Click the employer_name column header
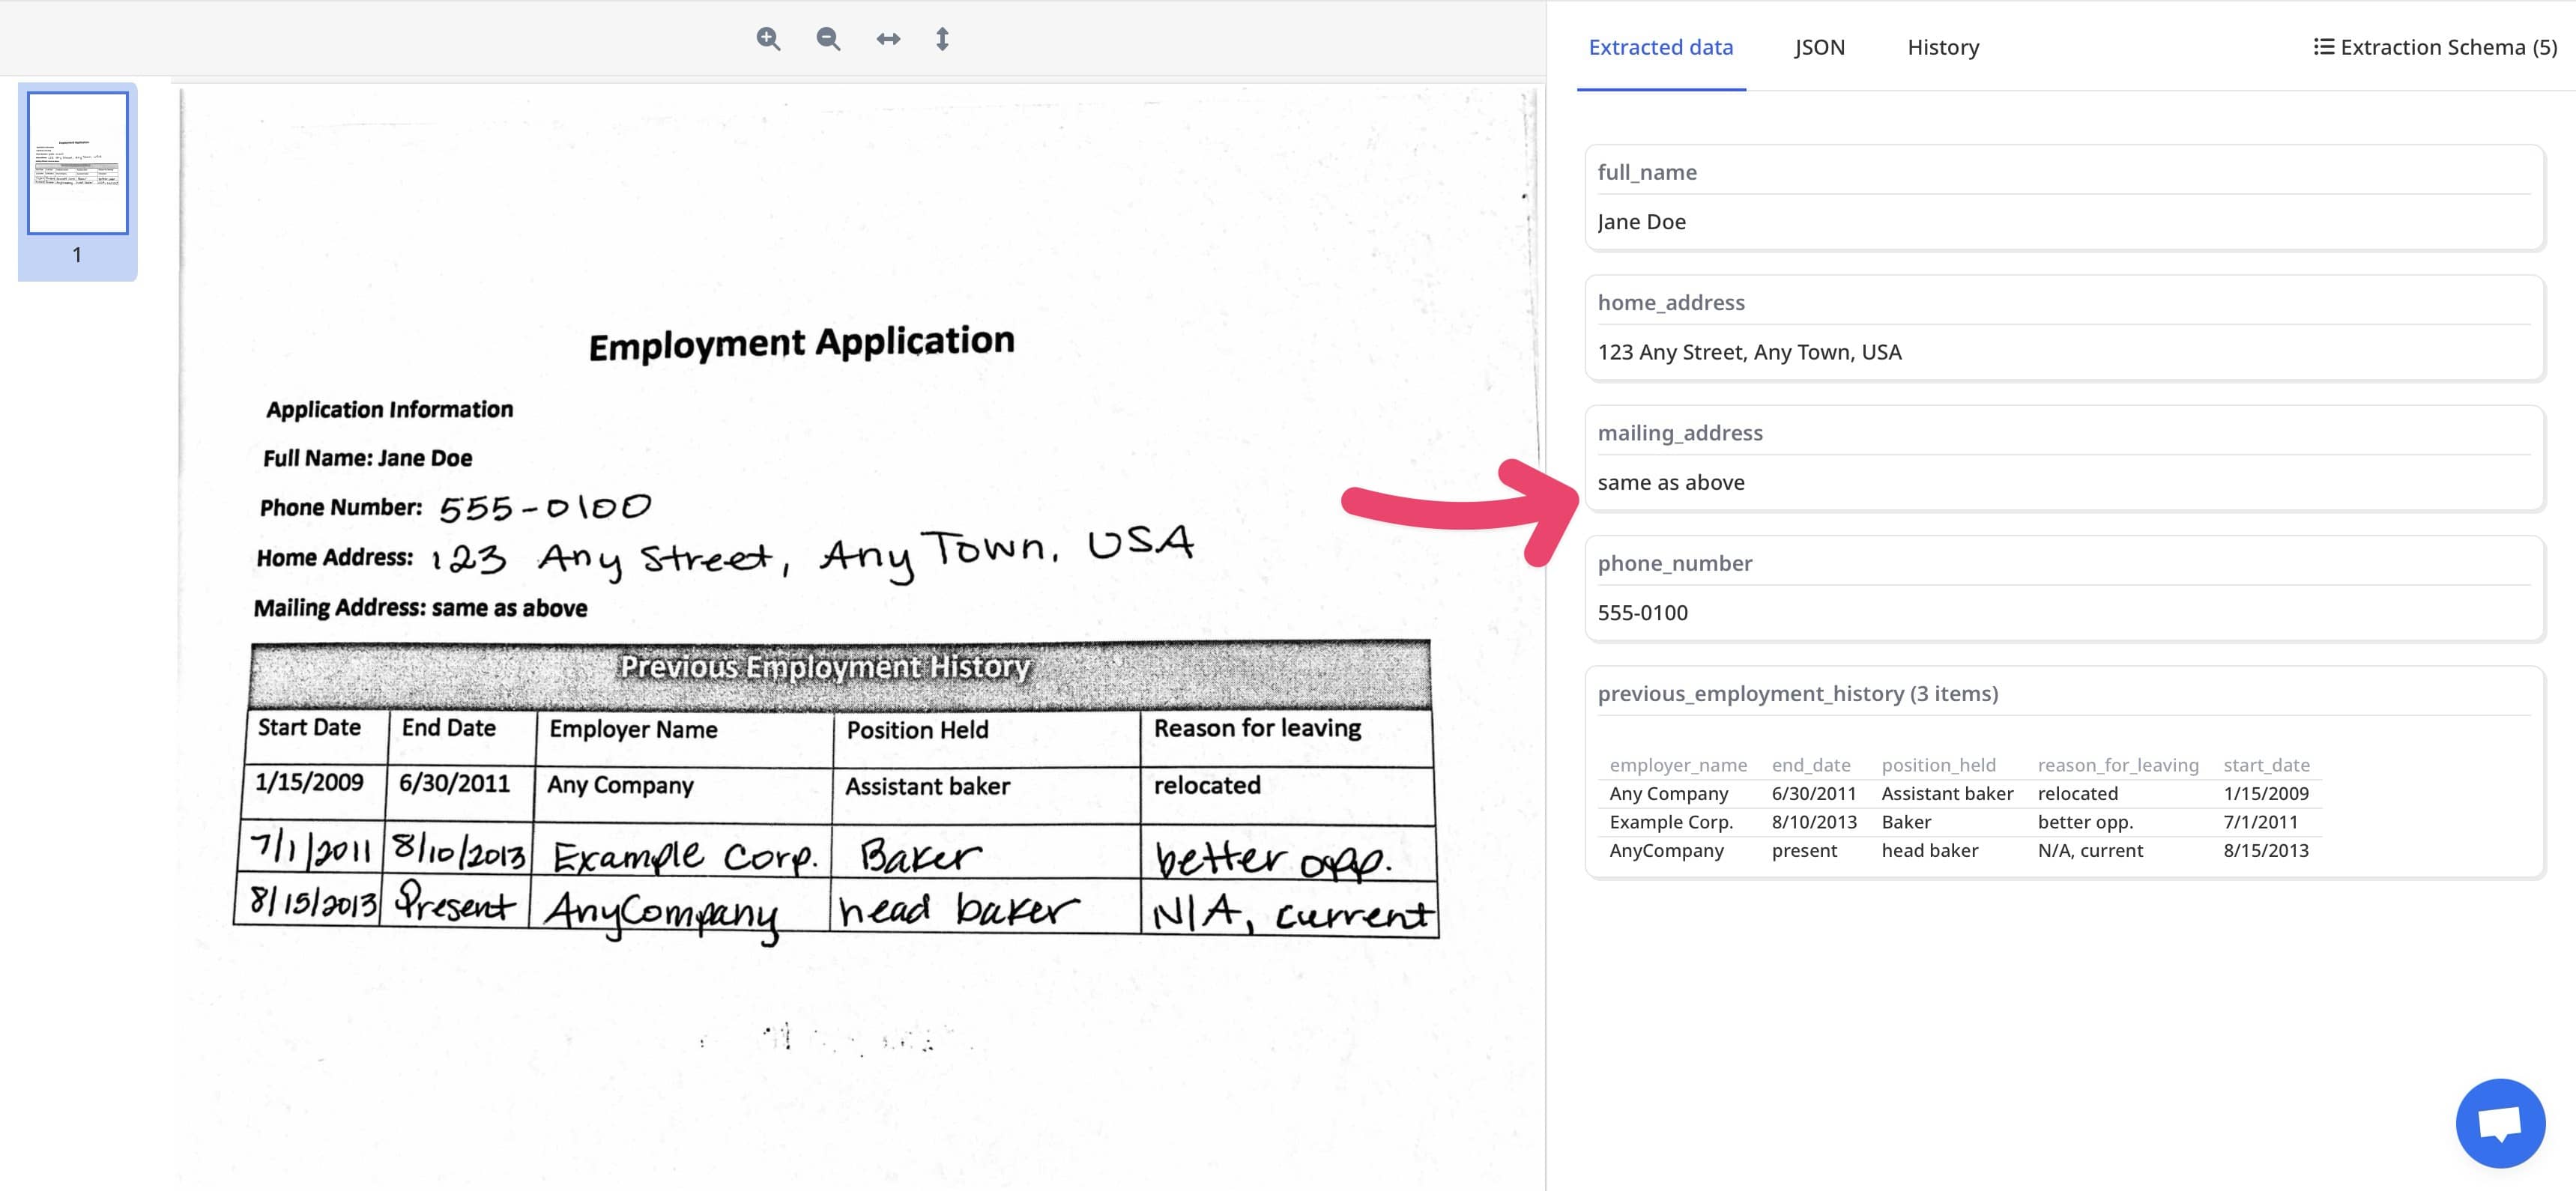The width and height of the screenshot is (2576, 1191). pos(1678,764)
